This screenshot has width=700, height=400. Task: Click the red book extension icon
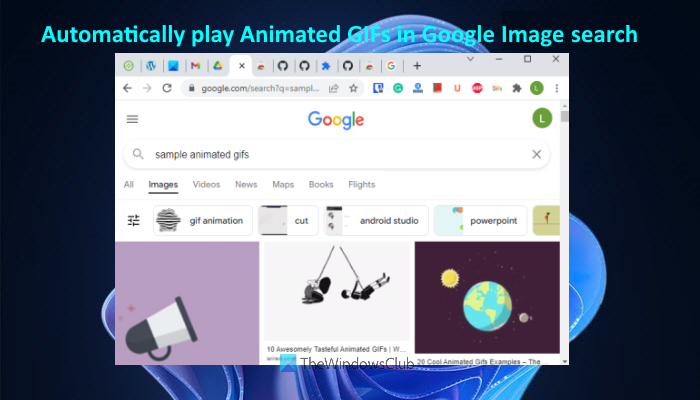click(438, 88)
